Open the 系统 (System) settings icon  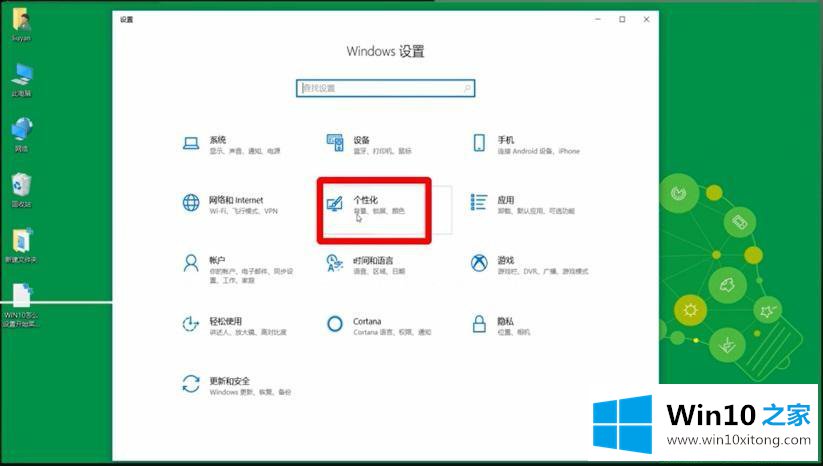[191, 143]
